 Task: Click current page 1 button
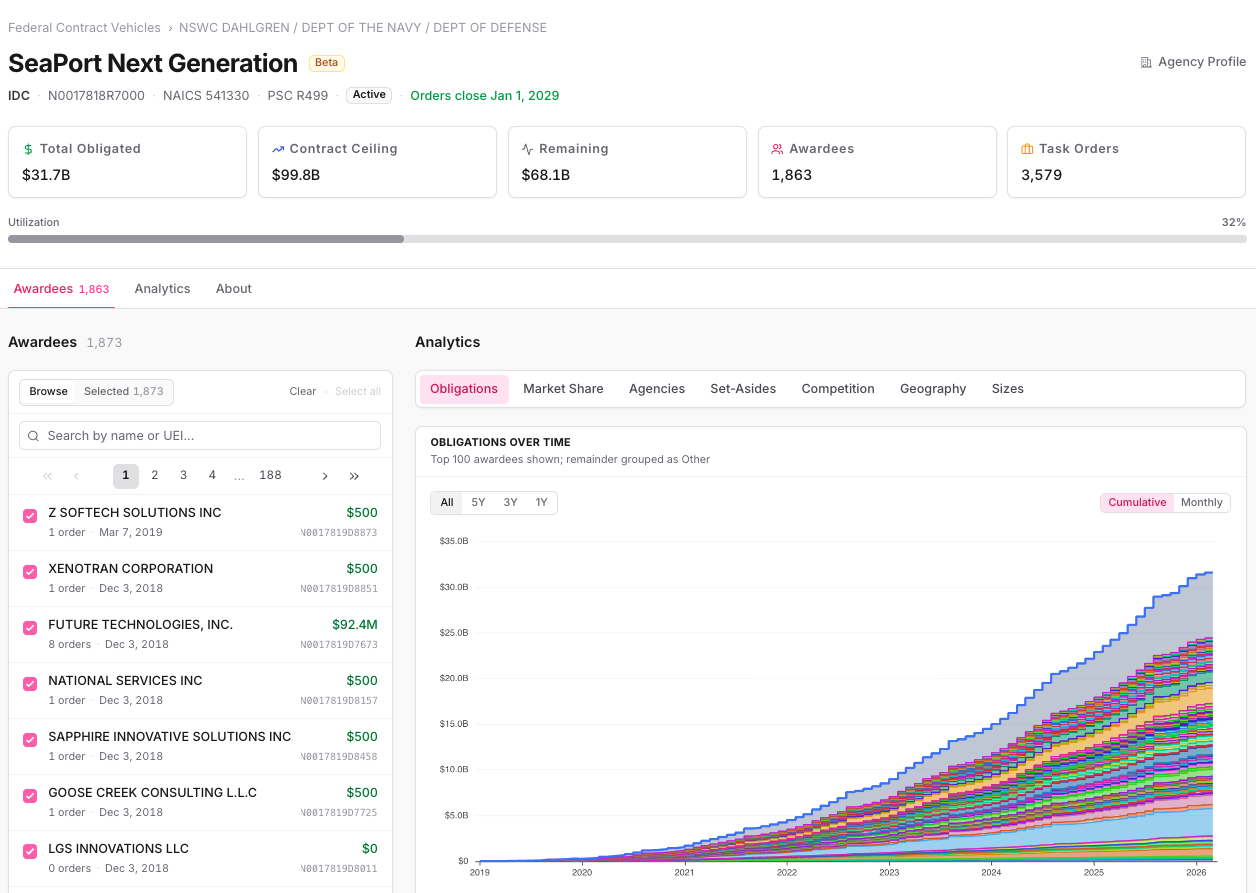[125, 476]
